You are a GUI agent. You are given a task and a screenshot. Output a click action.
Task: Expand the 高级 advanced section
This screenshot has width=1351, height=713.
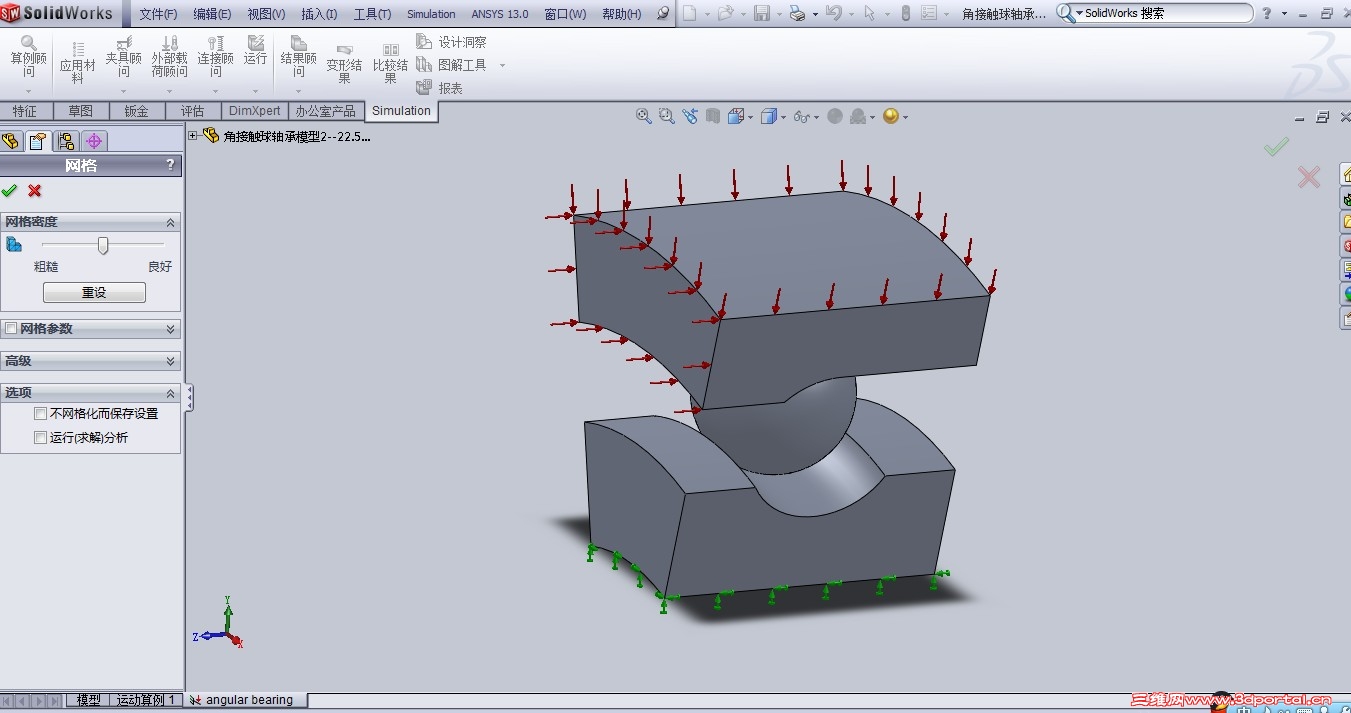click(x=170, y=361)
